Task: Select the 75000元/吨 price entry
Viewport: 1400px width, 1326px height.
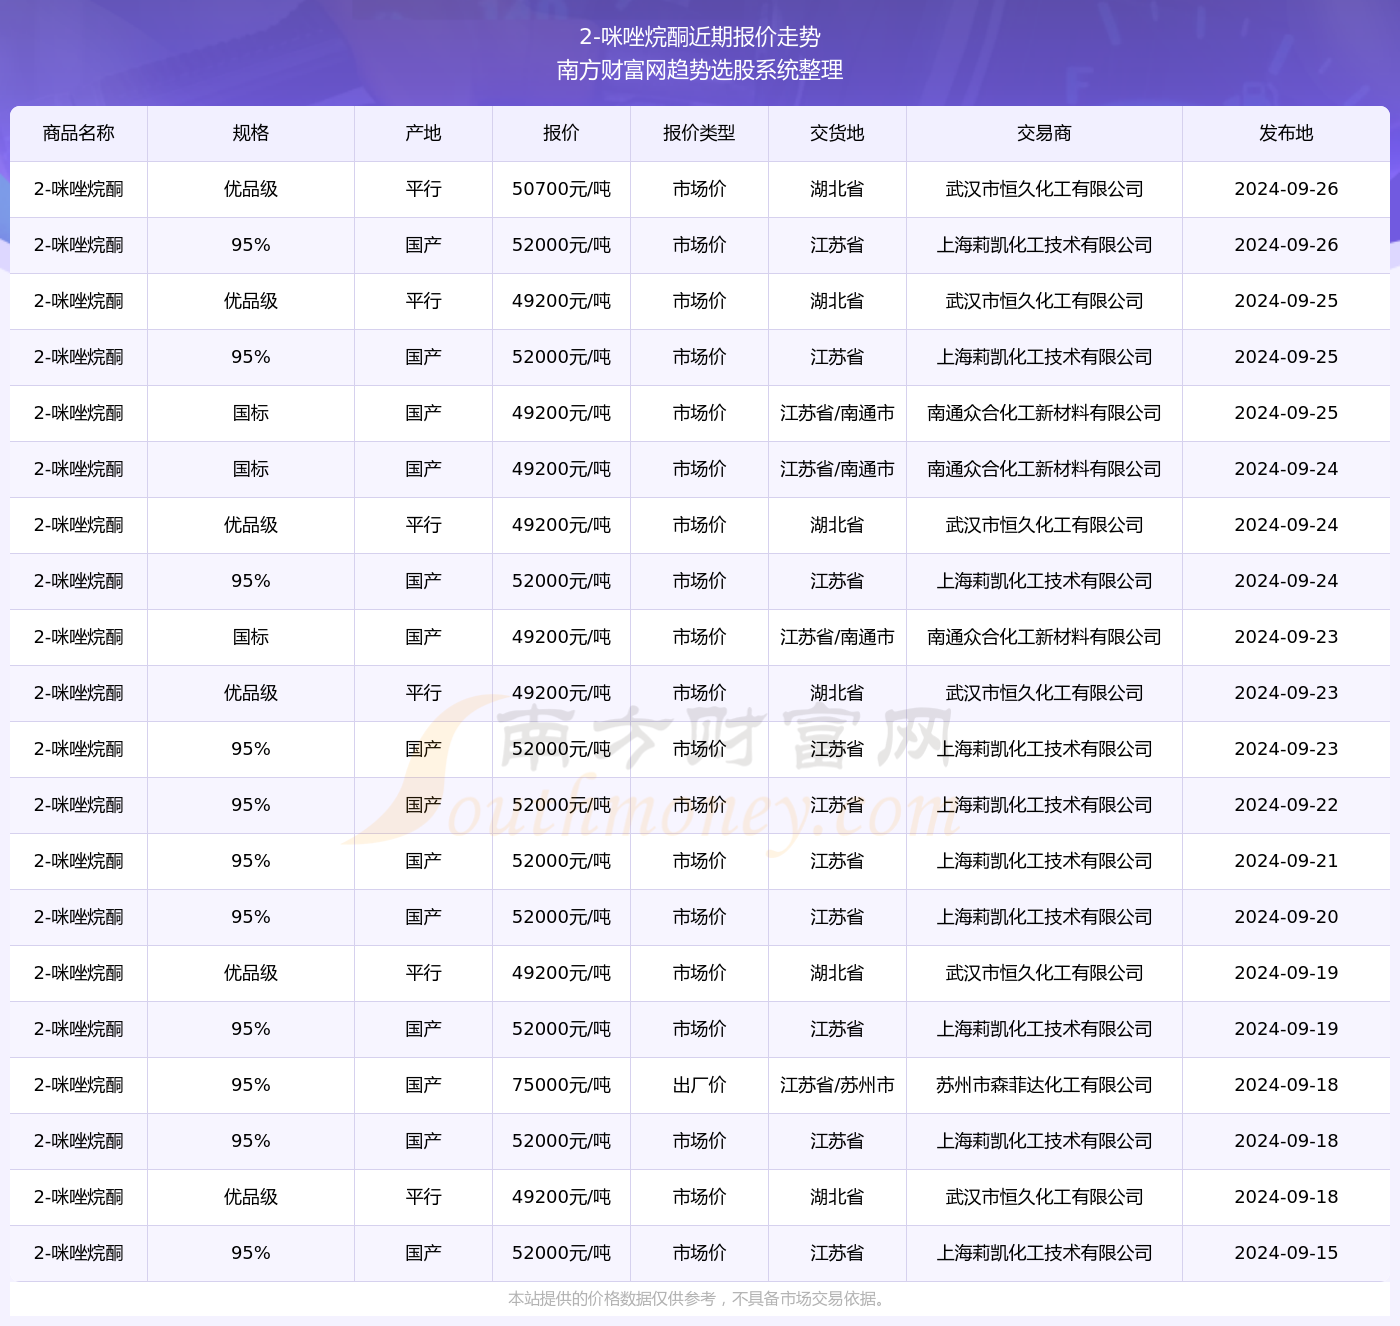Action: 560,1085
